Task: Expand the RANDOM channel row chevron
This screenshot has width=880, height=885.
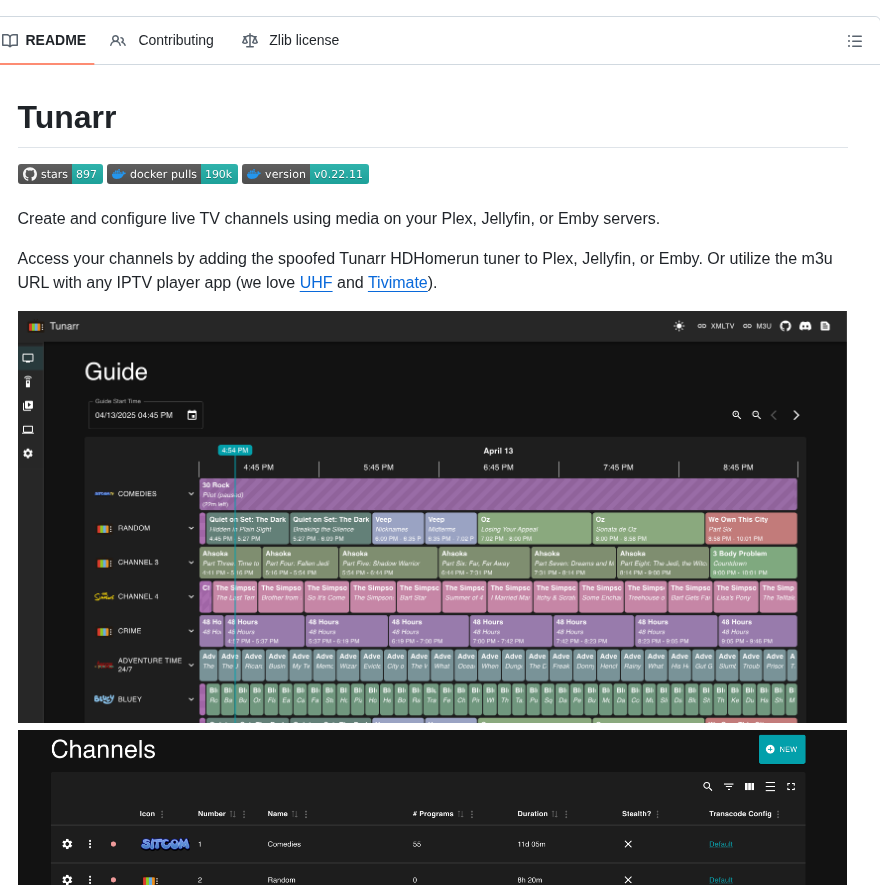Action: click(x=192, y=528)
